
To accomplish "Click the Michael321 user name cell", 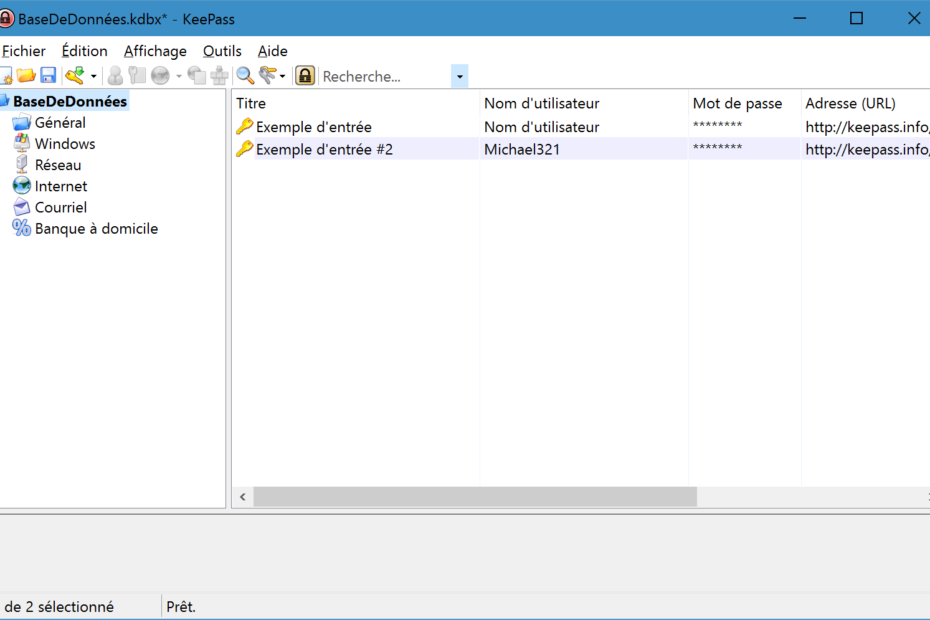I will pos(522,150).
